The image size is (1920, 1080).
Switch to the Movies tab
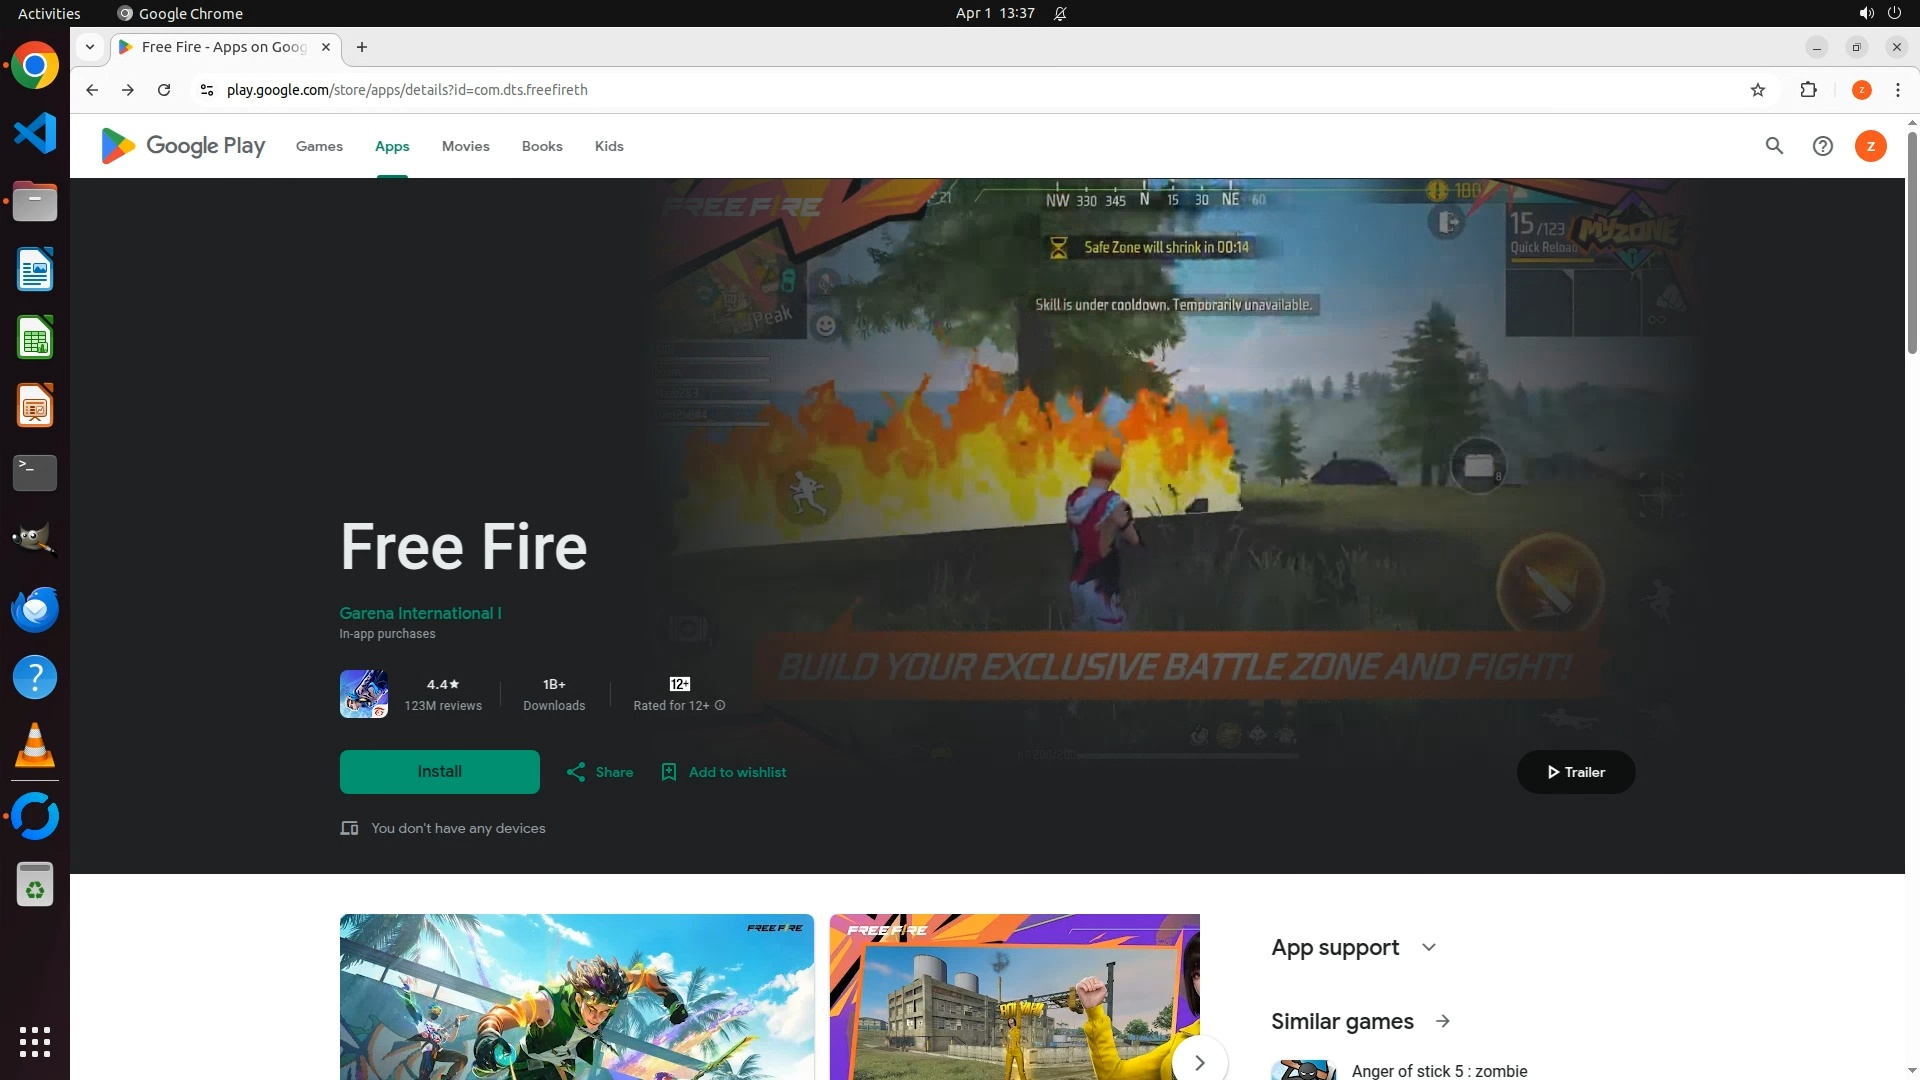(465, 146)
